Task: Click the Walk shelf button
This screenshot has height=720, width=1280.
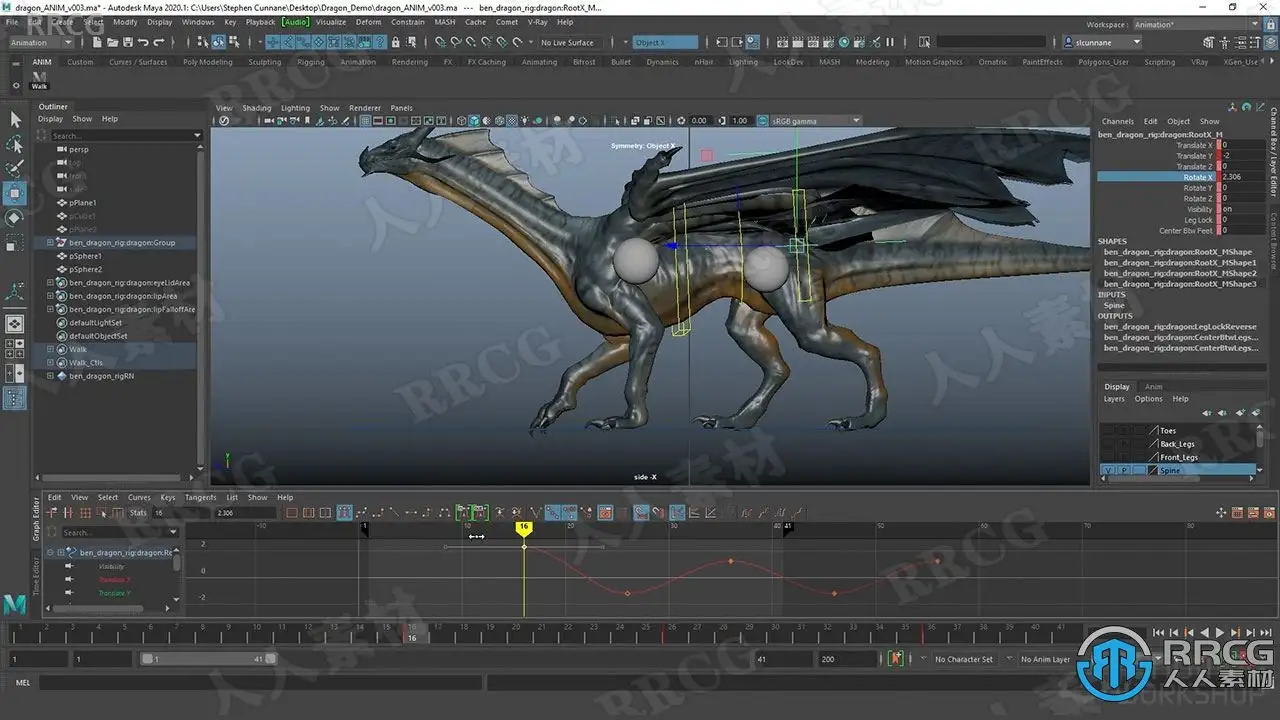Action: click(38, 80)
